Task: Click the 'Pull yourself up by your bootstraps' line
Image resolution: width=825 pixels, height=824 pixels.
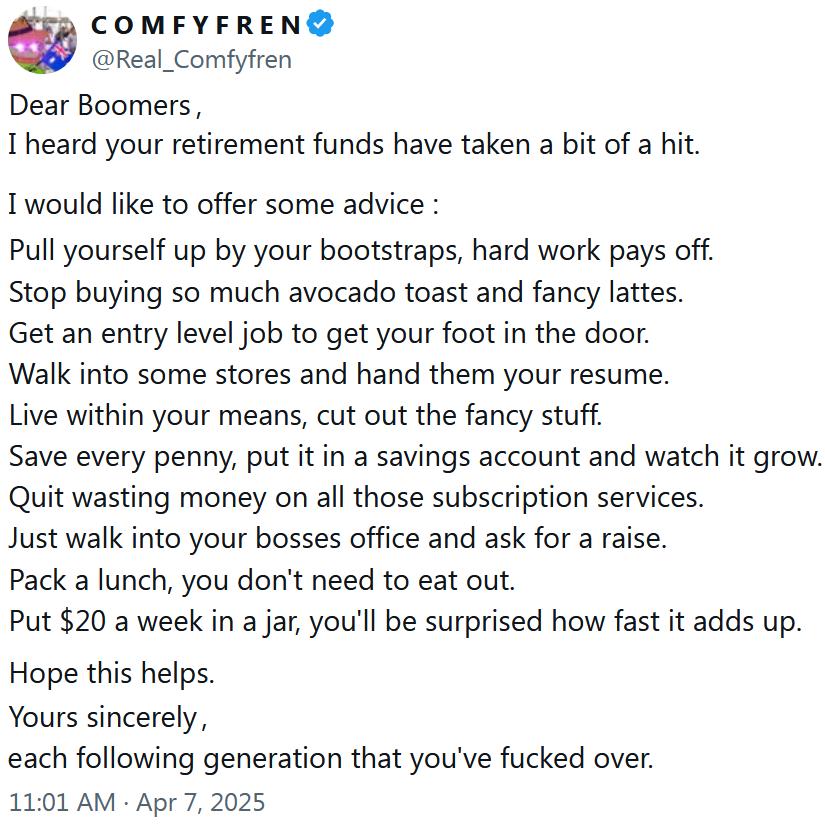Action: [x=361, y=250]
